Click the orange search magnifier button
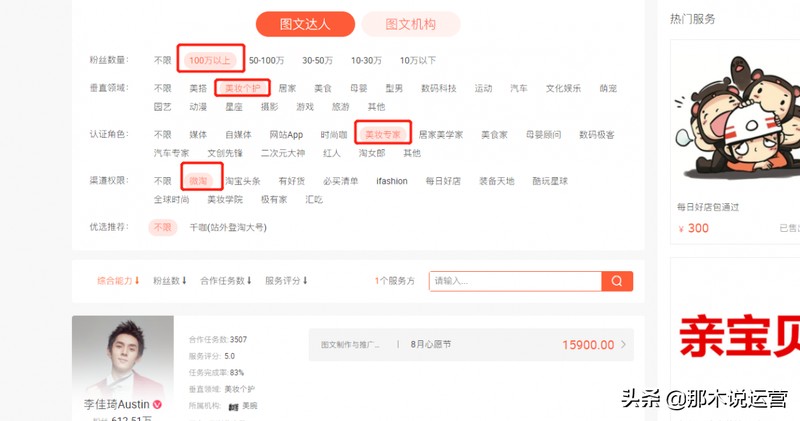The height and width of the screenshot is (421, 800). coord(617,281)
